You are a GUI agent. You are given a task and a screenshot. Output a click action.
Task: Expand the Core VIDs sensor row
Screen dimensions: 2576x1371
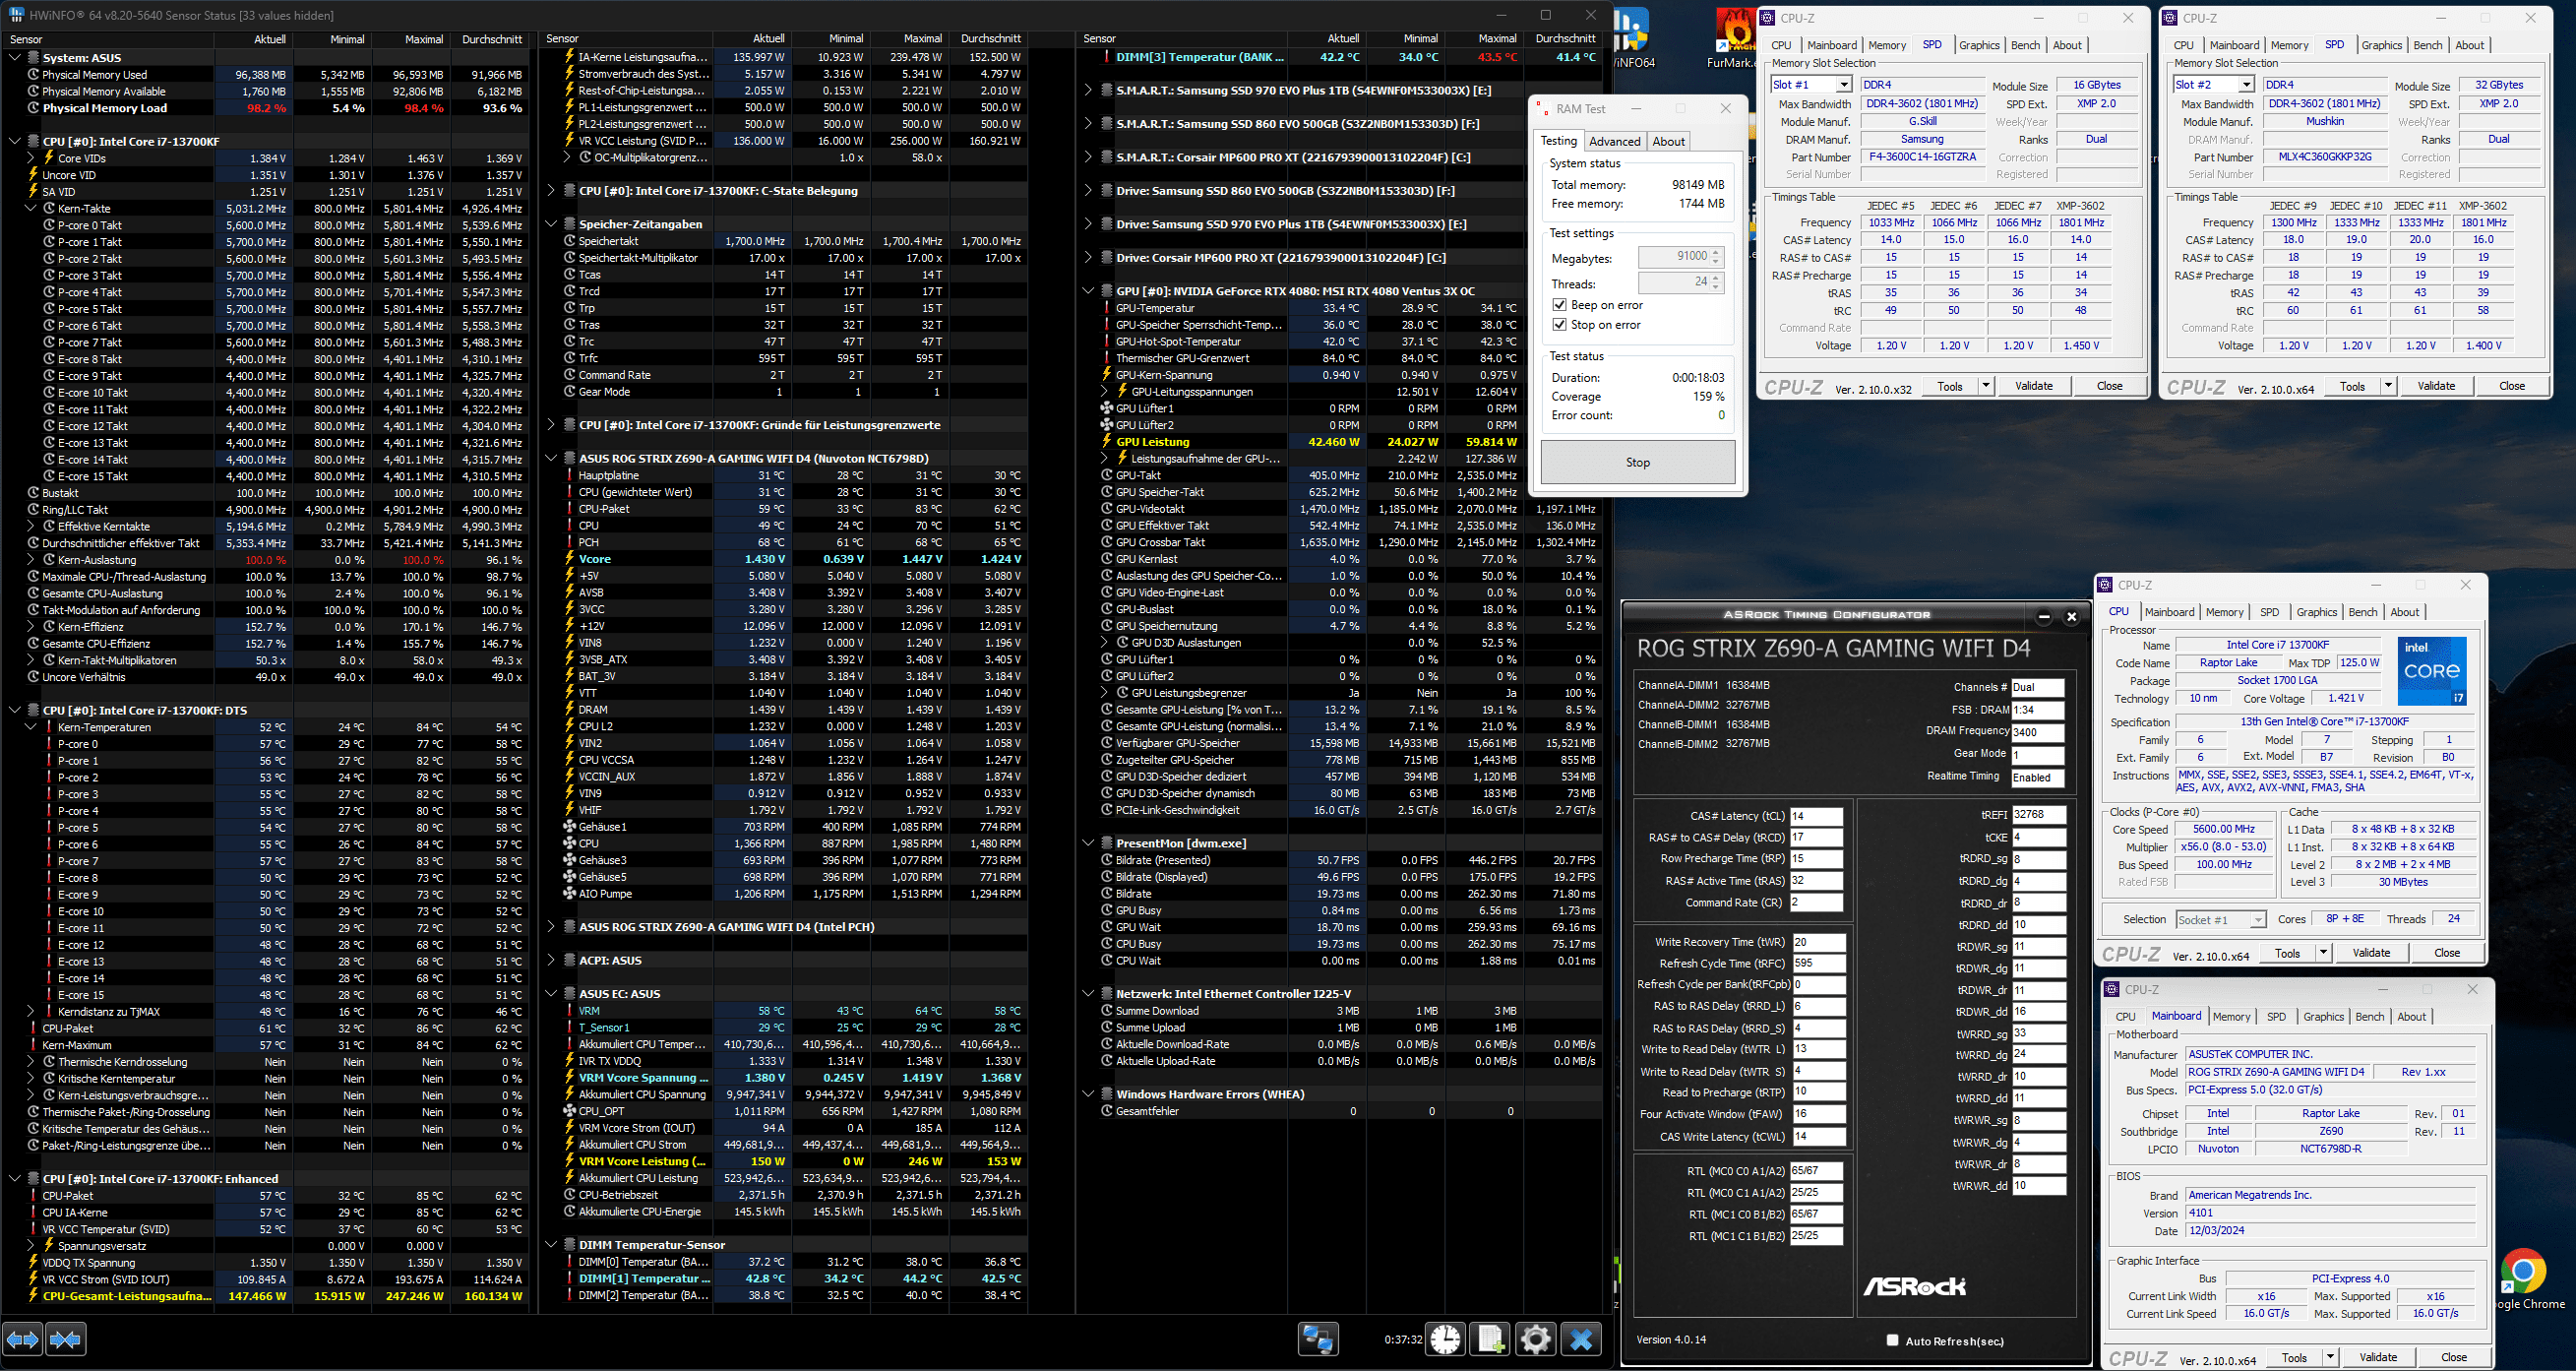31,158
